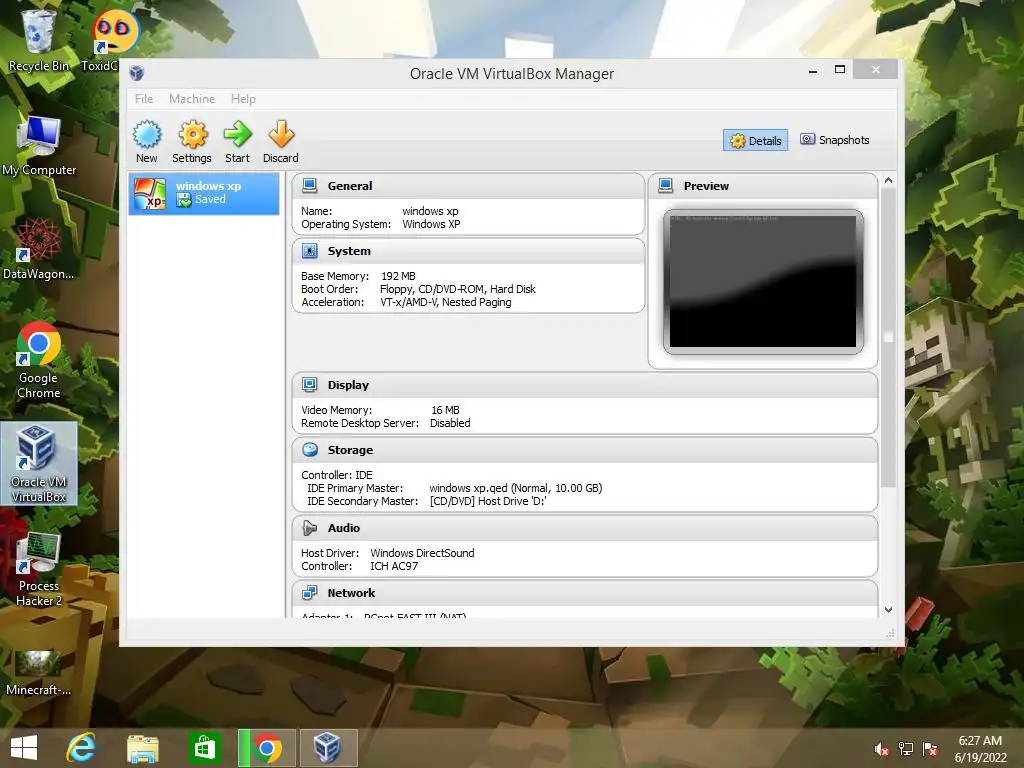
Task: Collapse the General section header
Action: [x=468, y=186]
